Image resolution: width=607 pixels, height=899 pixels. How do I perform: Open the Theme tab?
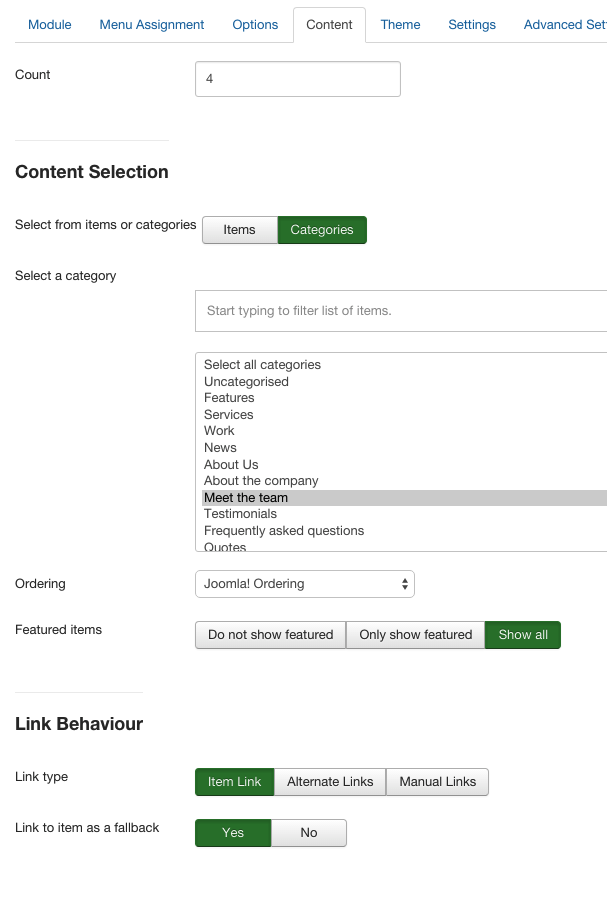pyautogui.click(x=400, y=25)
